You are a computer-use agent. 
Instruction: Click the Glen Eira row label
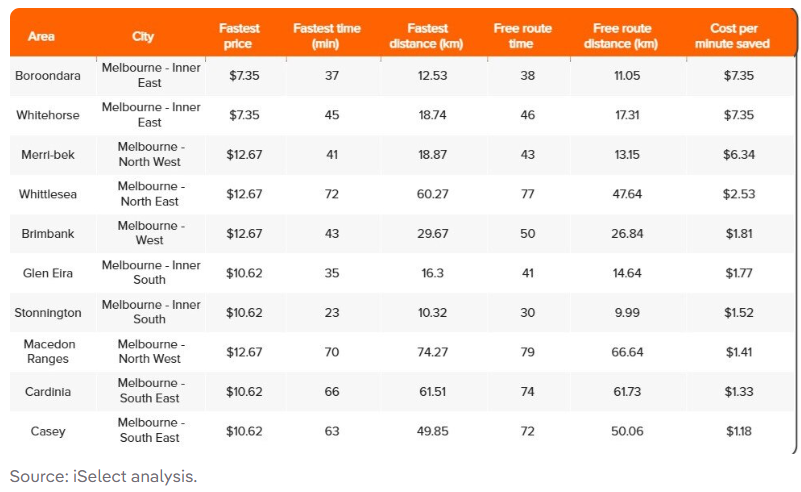pos(48,273)
